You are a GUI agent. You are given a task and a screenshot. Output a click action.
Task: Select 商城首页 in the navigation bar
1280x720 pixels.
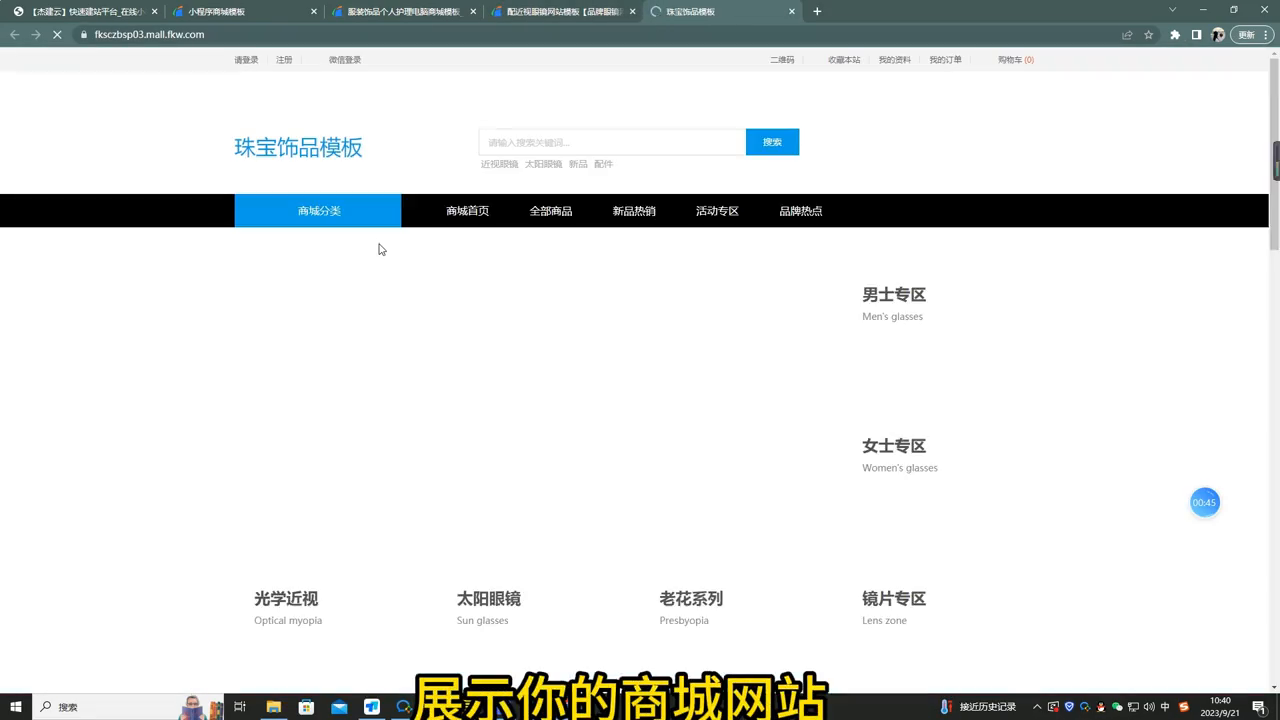467,210
